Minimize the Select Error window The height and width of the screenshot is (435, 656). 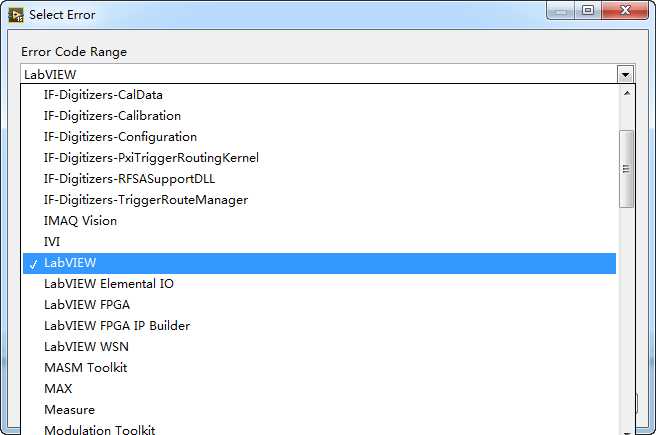point(561,10)
